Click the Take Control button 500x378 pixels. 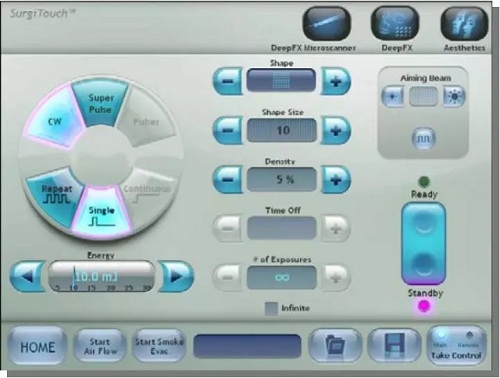(456, 345)
